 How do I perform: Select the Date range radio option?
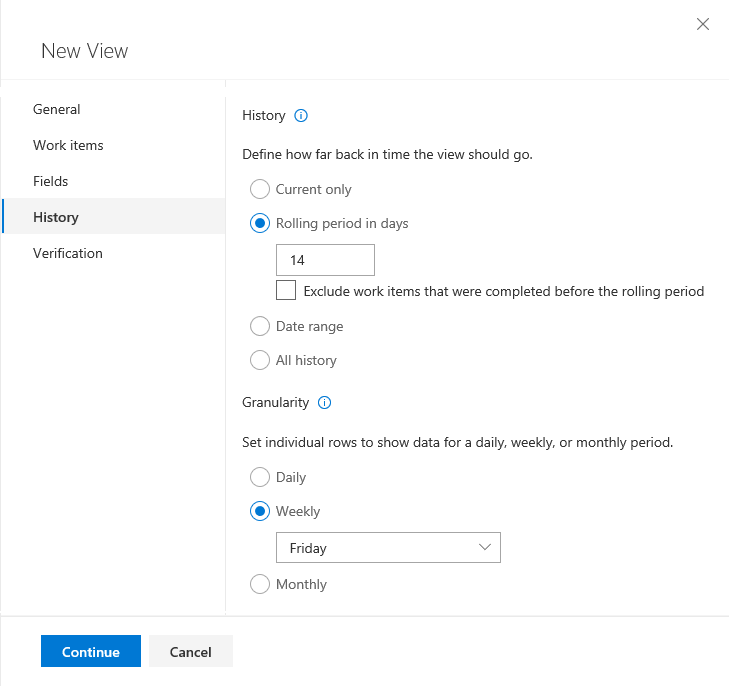pos(260,326)
